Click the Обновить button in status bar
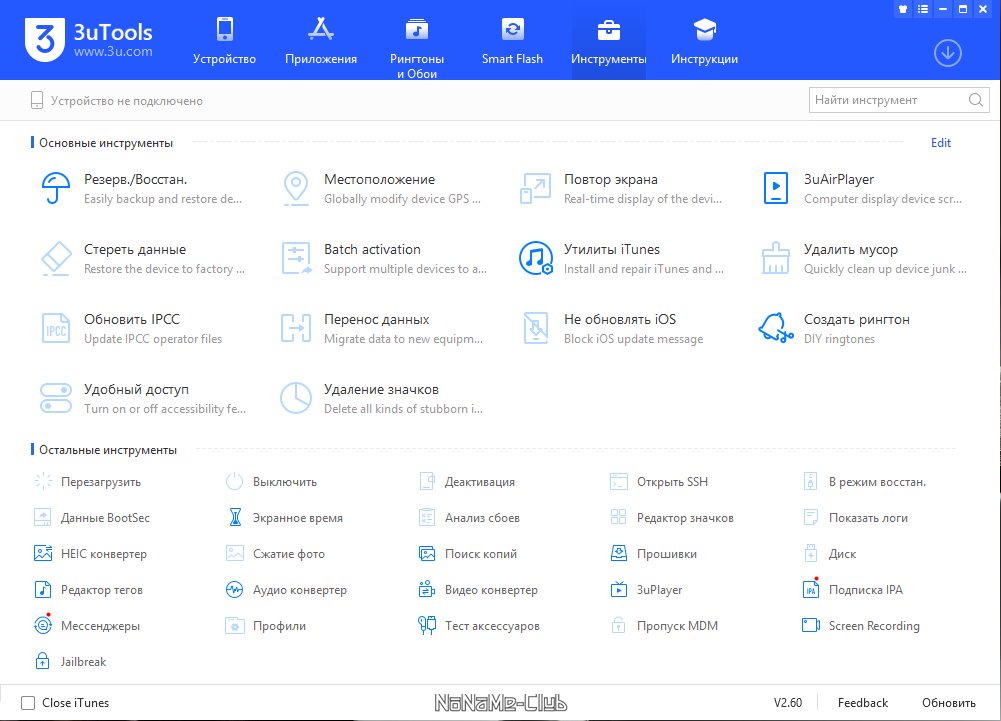The width and height of the screenshot is (1001, 721). click(x=949, y=703)
